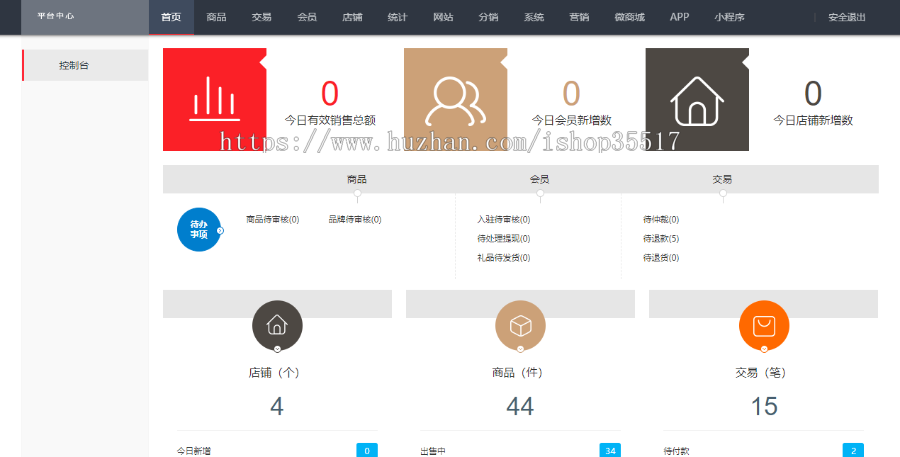Screen dimensions: 900x457
Task: Open the 待退货(0) link
Action: point(661,258)
